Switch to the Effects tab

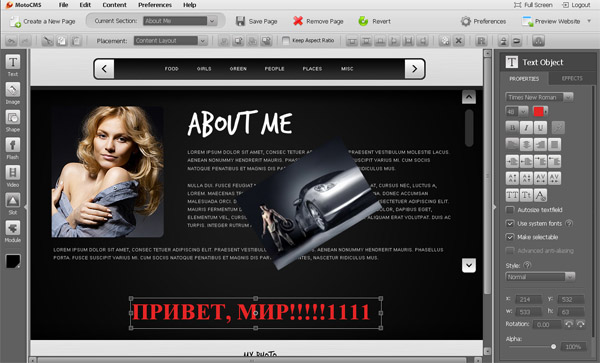pyautogui.click(x=572, y=78)
